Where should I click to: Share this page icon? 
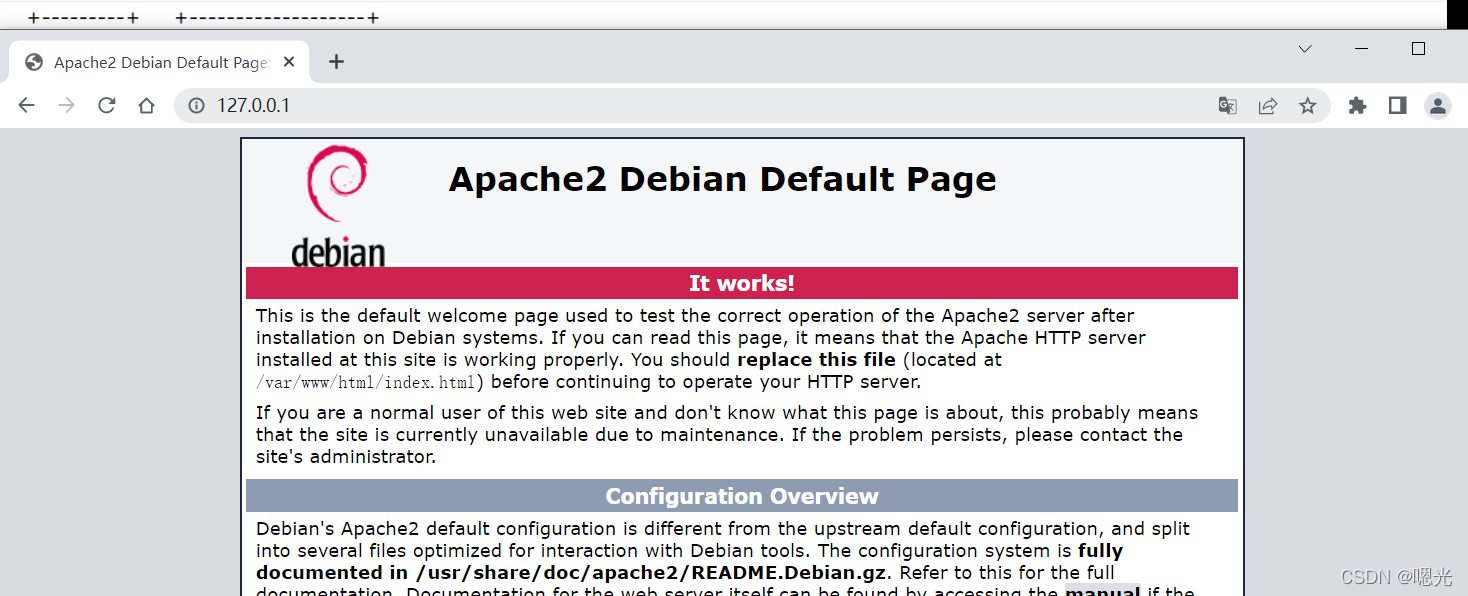point(1268,105)
